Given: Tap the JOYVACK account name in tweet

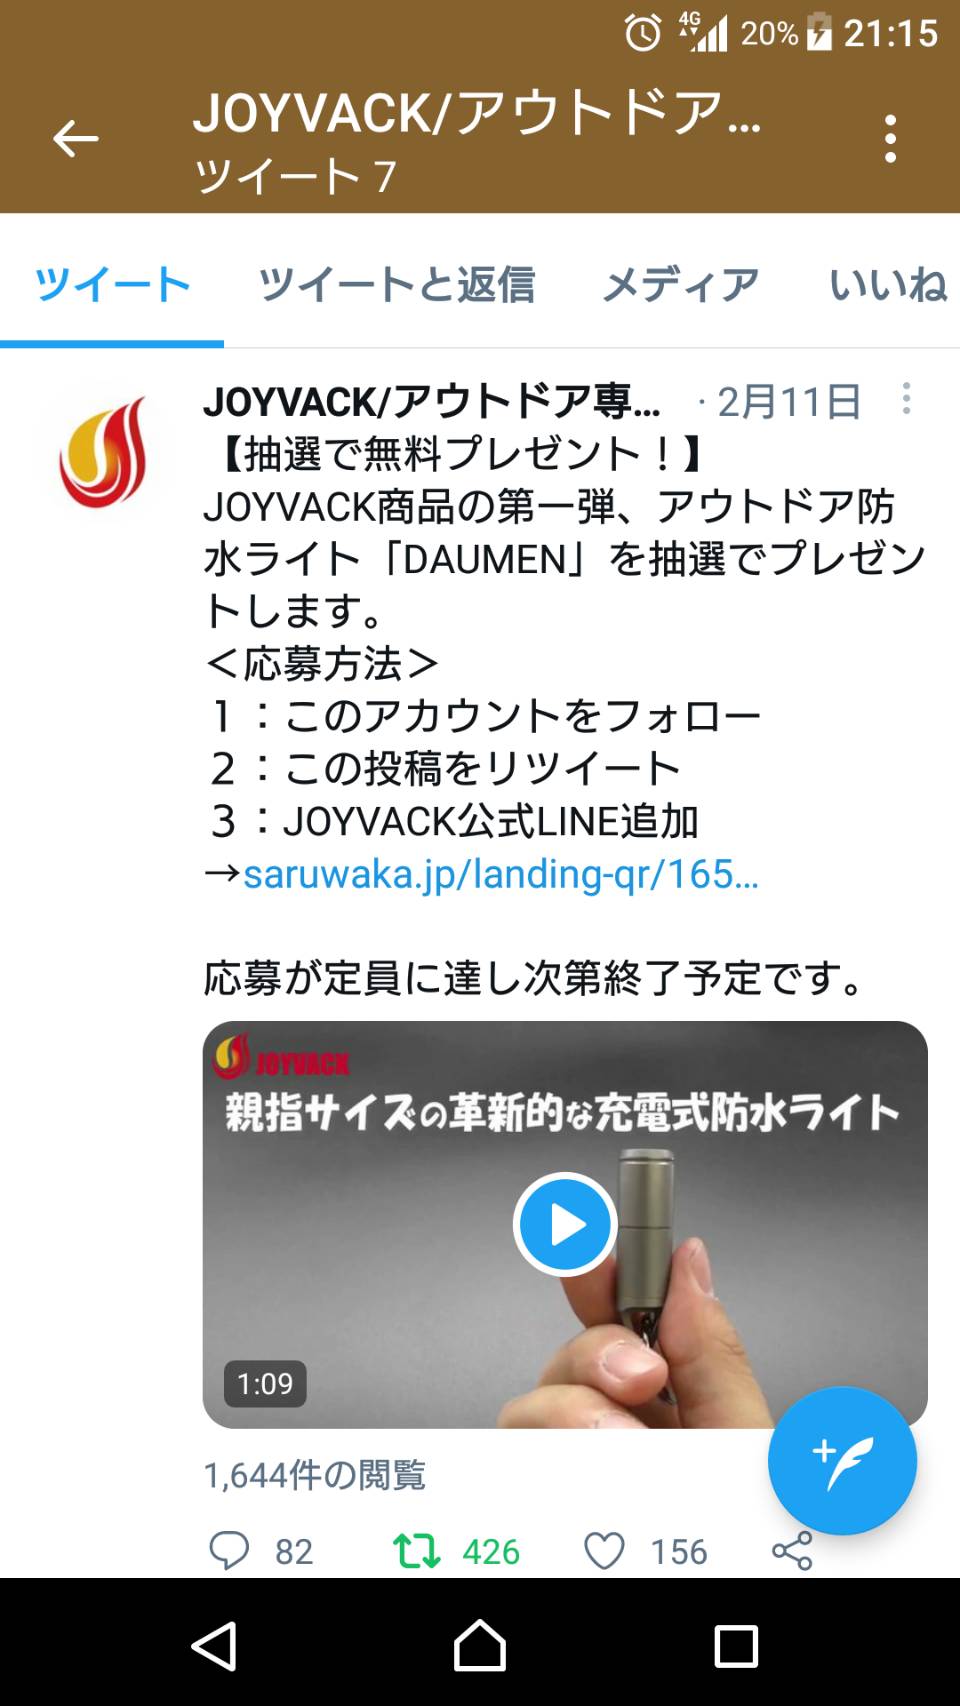Looking at the screenshot, I should coord(432,402).
